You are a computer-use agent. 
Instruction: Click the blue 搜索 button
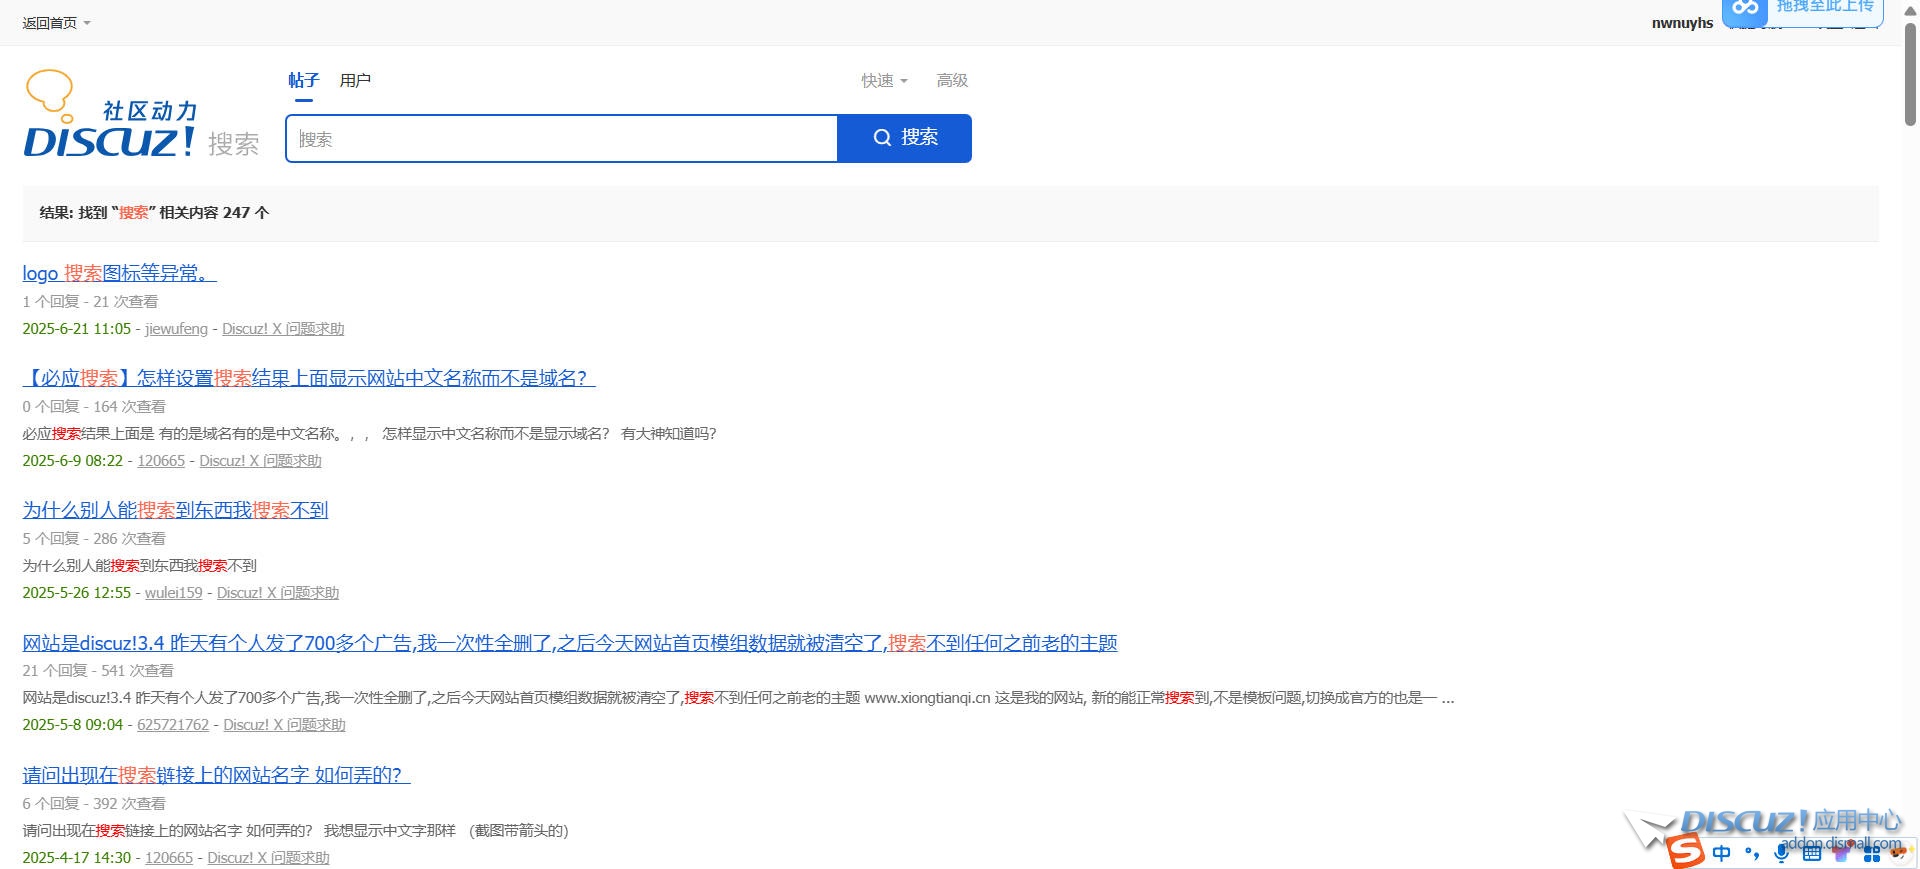pyautogui.click(x=904, y=138)
